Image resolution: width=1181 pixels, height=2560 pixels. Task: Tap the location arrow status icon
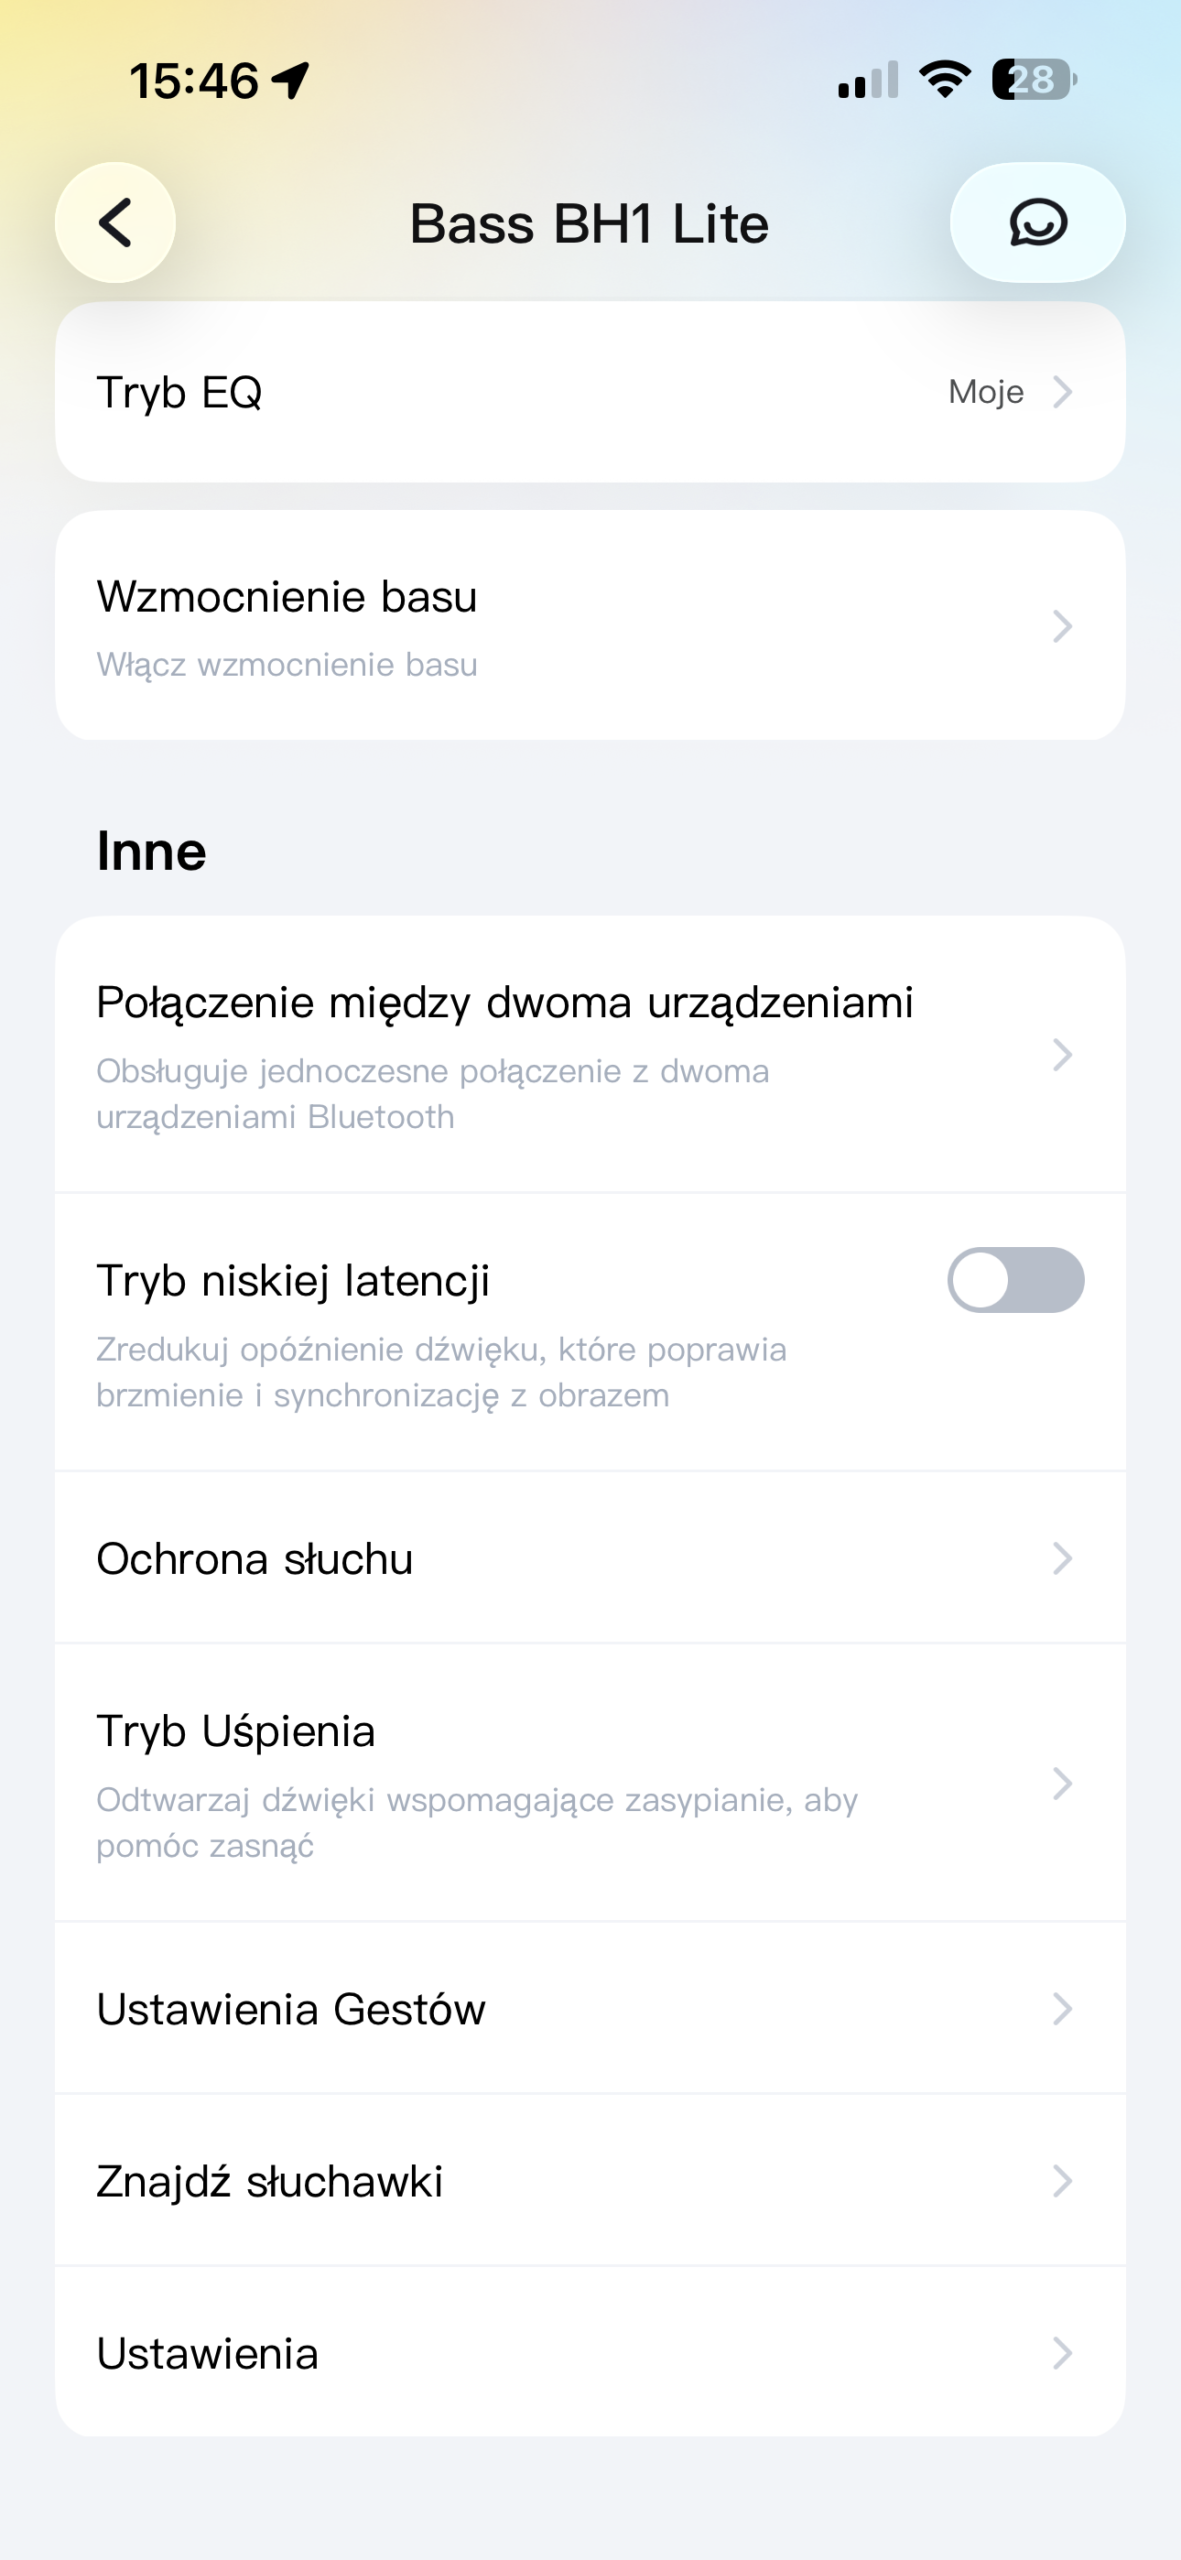(x=291, y=80)
